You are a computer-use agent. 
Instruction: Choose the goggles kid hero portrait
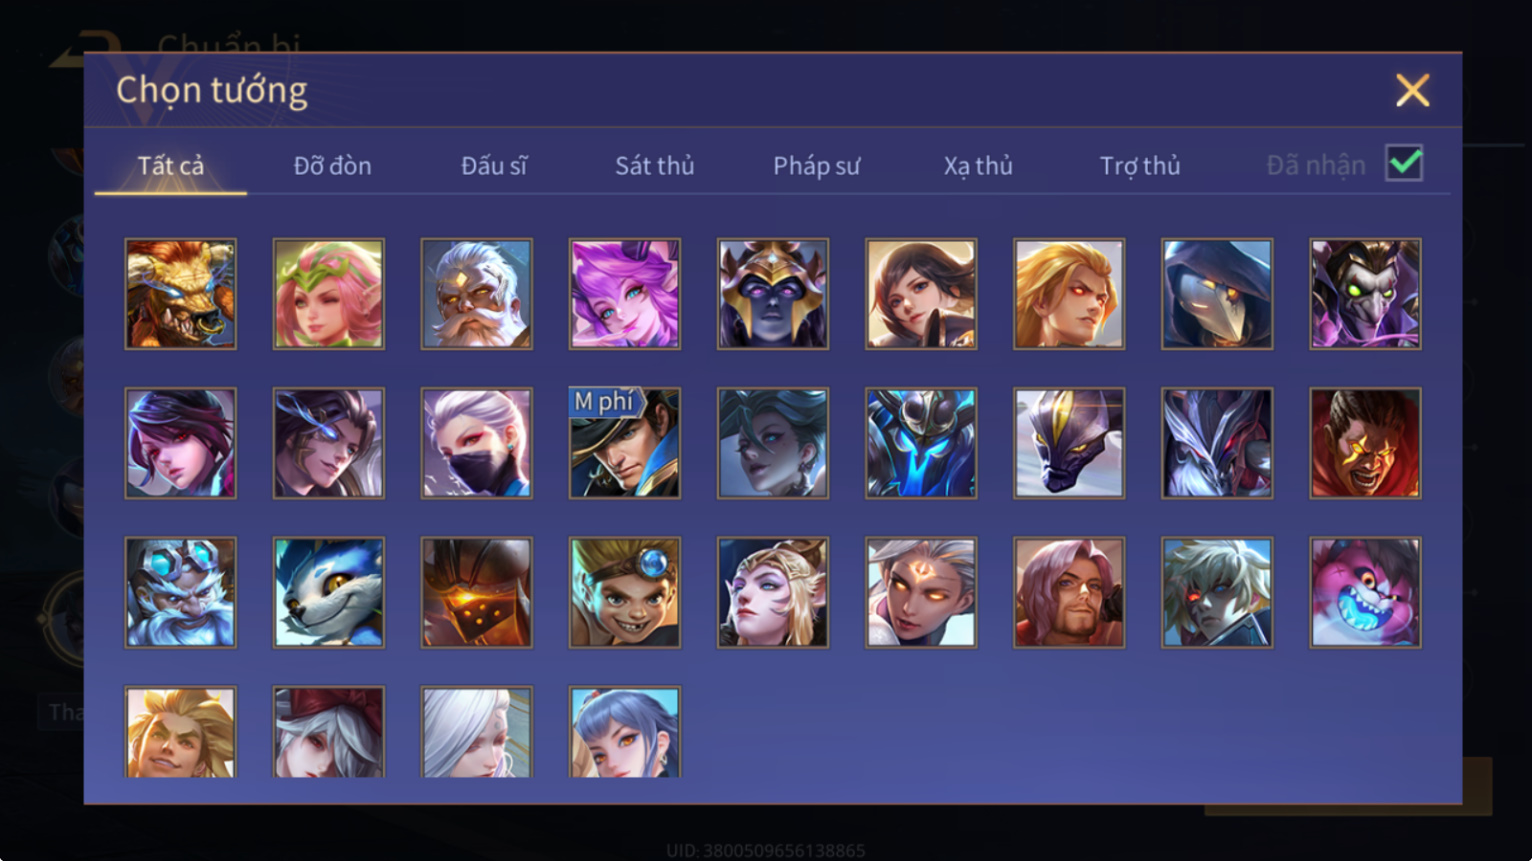tap(625, 592)
